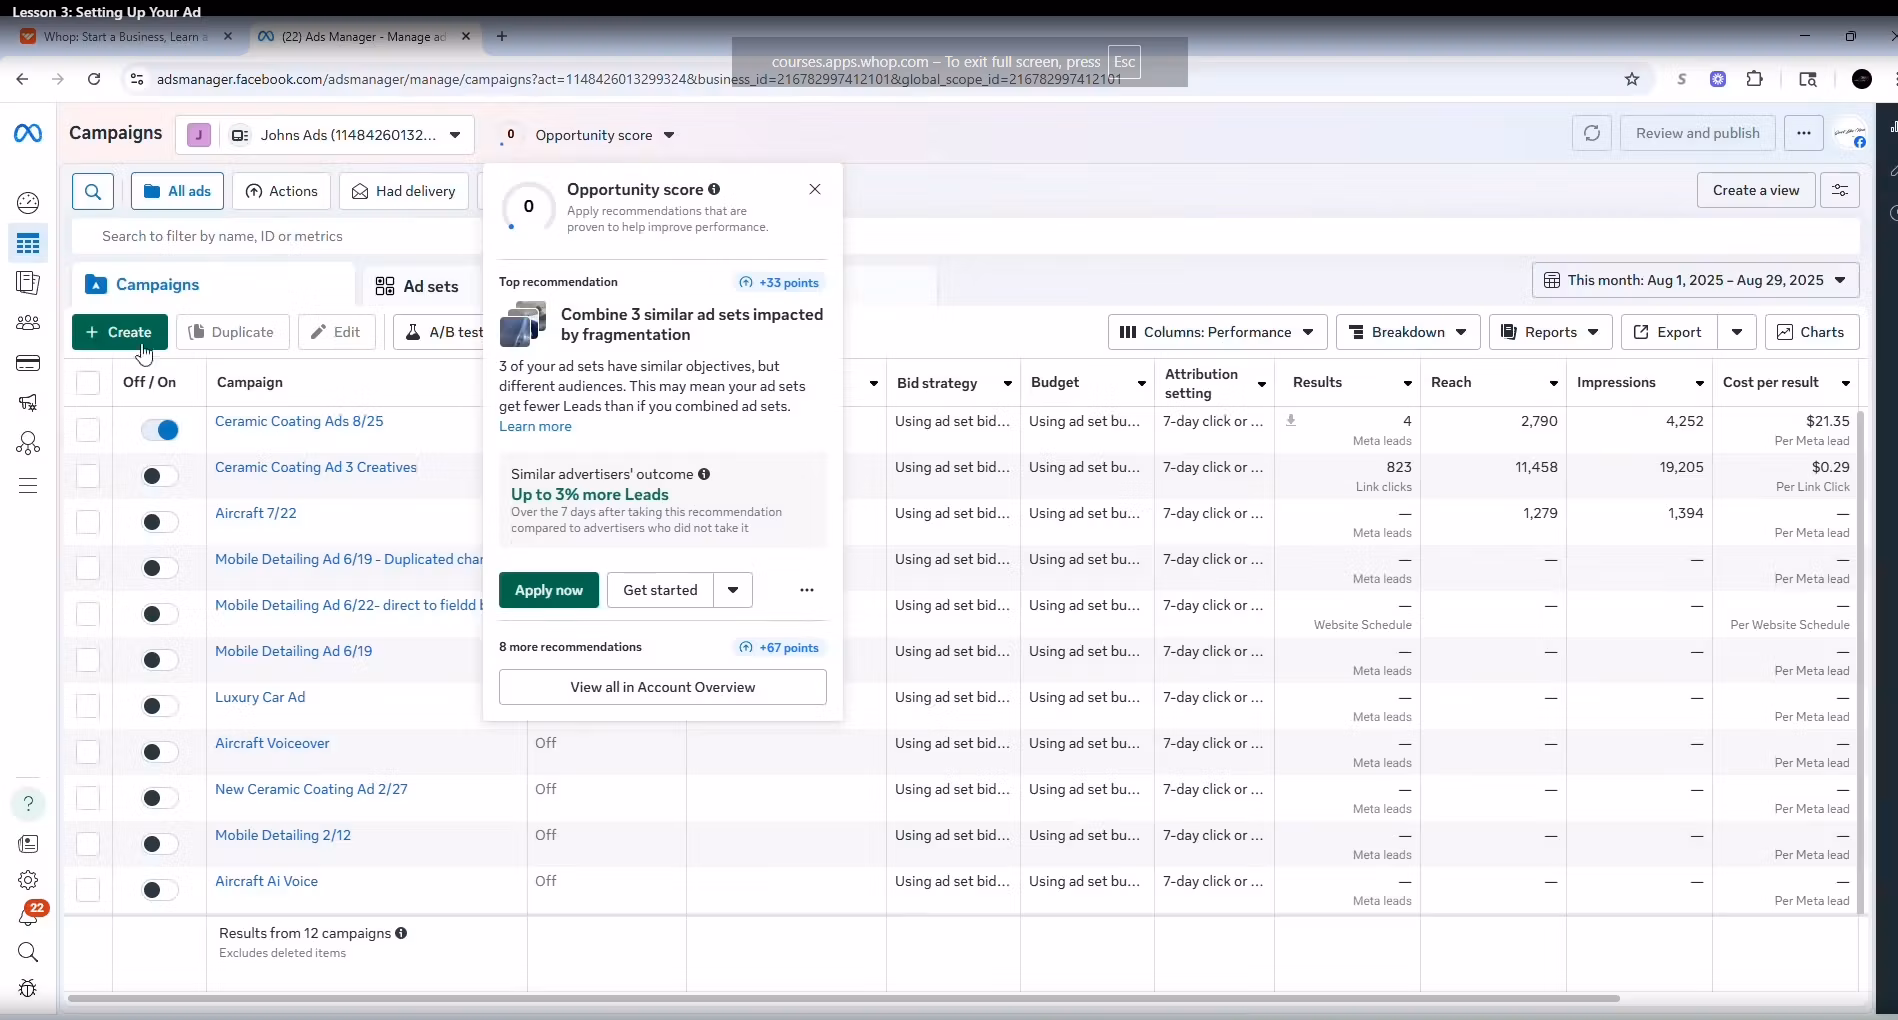Screen dimensions: 1898x1020
Task: Open Billing card icon in left sidebar
Action: (28, 363)
